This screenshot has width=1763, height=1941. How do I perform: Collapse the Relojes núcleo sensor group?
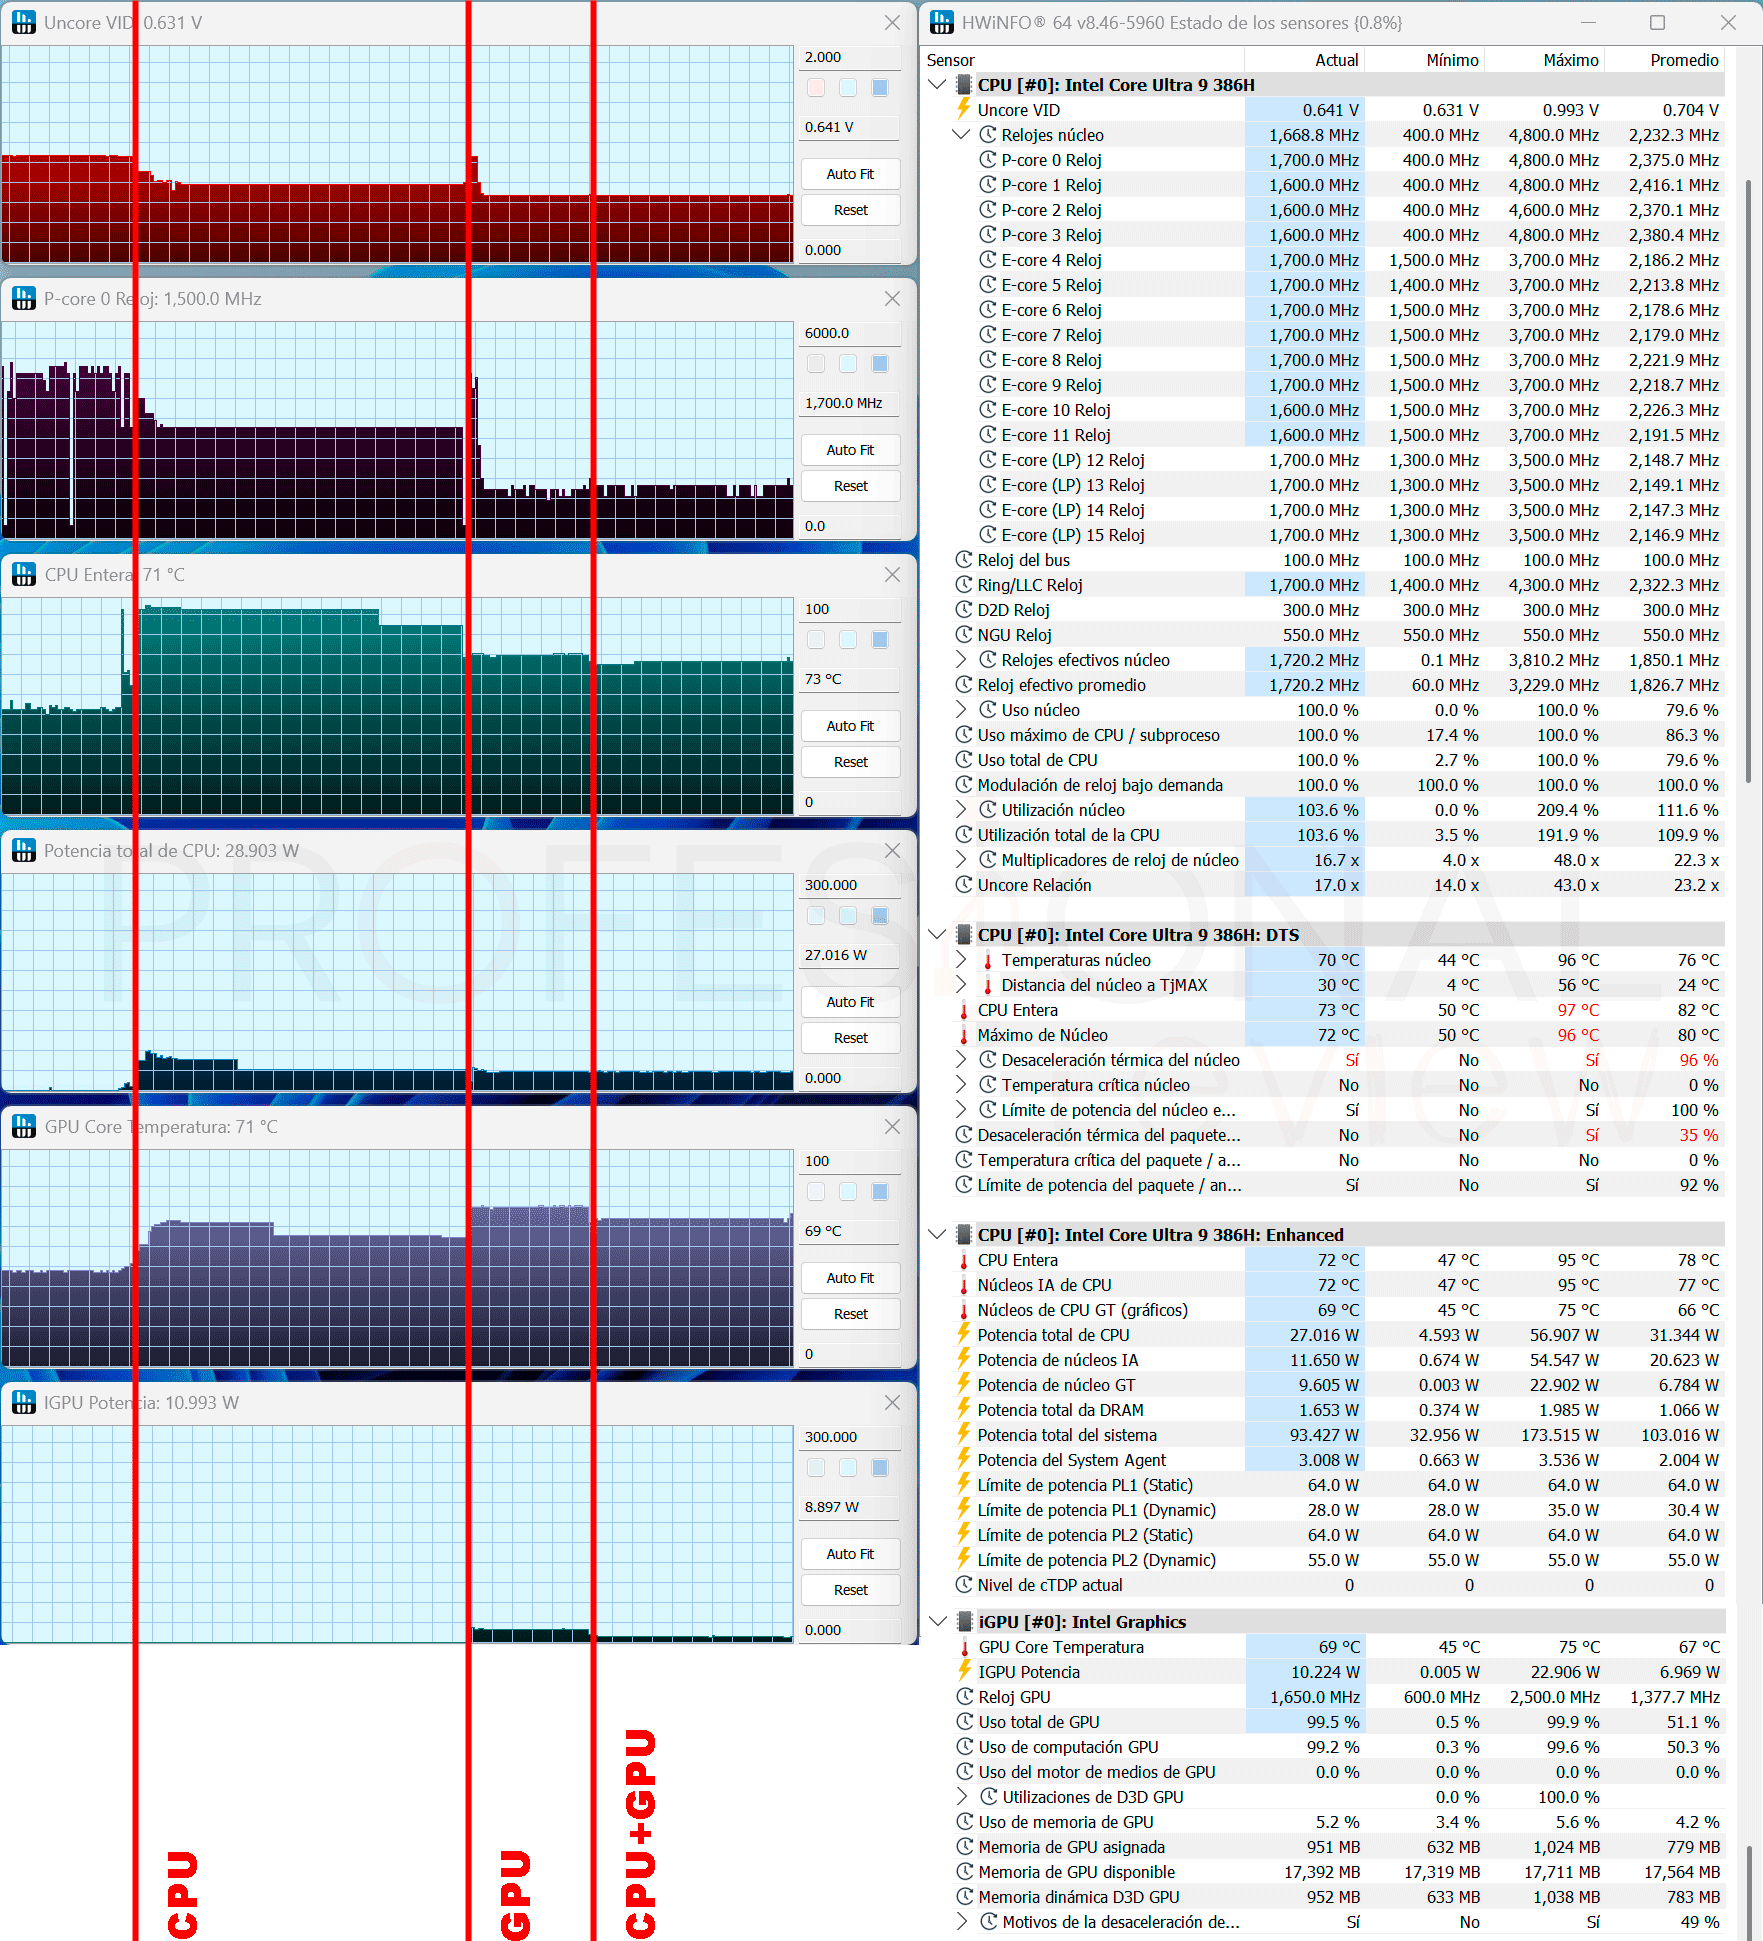(x=961, y=135)
